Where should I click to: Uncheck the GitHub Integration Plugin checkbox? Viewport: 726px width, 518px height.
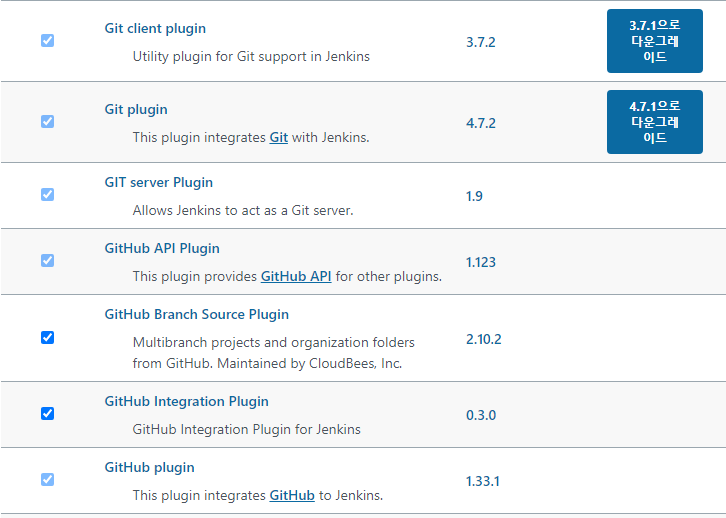pyautogui.click(x=47, y=413)
